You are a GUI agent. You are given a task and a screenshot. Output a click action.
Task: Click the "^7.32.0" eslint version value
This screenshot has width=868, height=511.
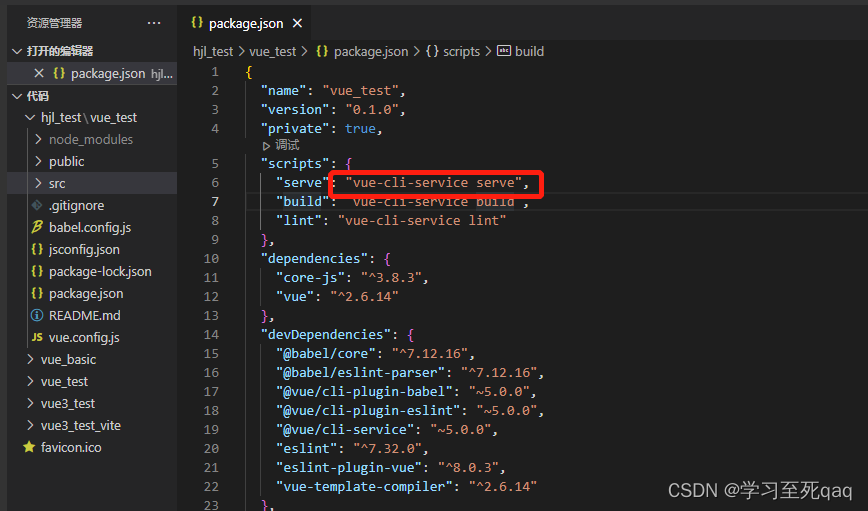[x=387, y=448]
